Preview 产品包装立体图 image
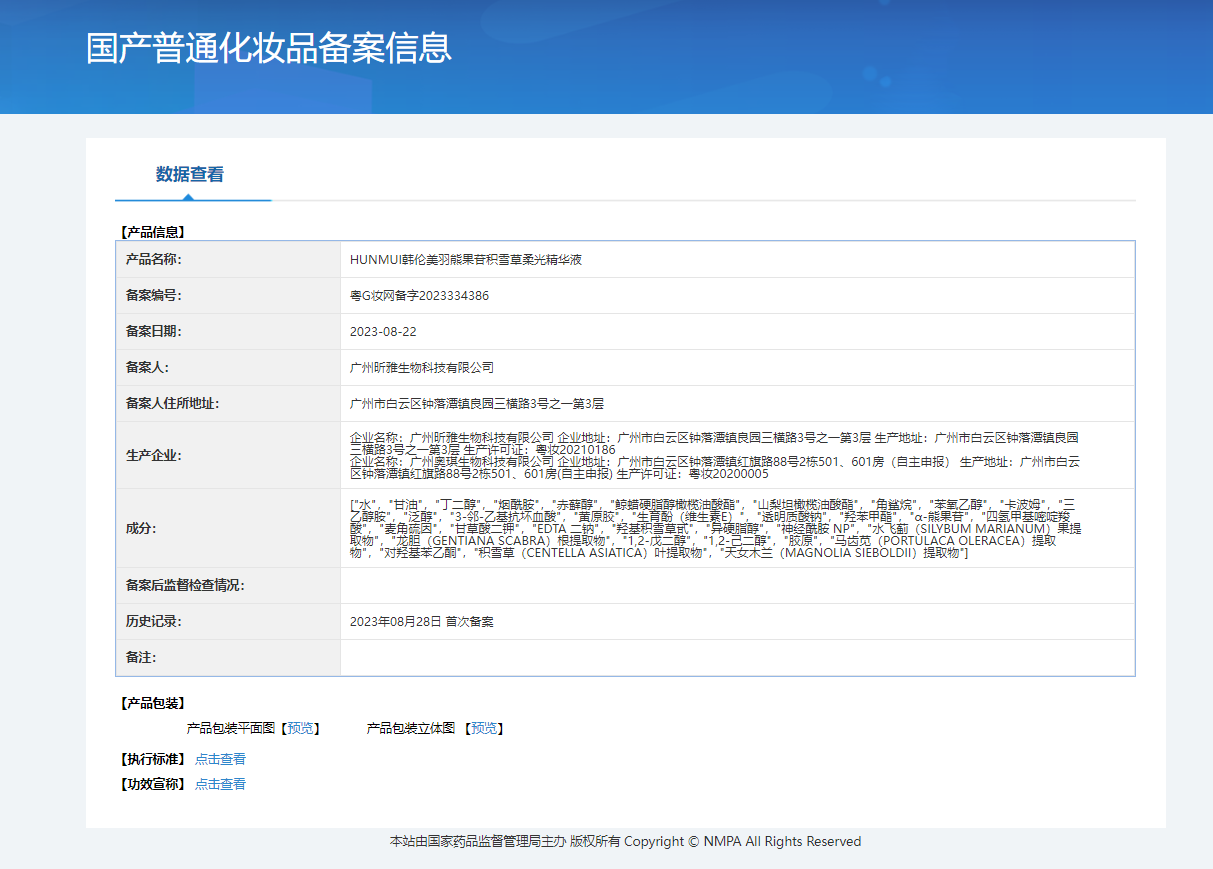Image resolution: width=1213 pixels, height=869 pixels. click(484, 728)
